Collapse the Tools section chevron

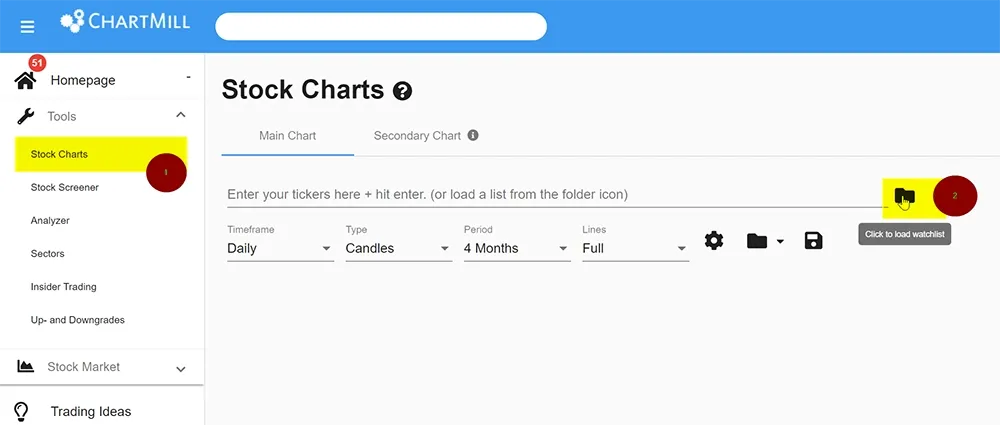coord(180,116)
